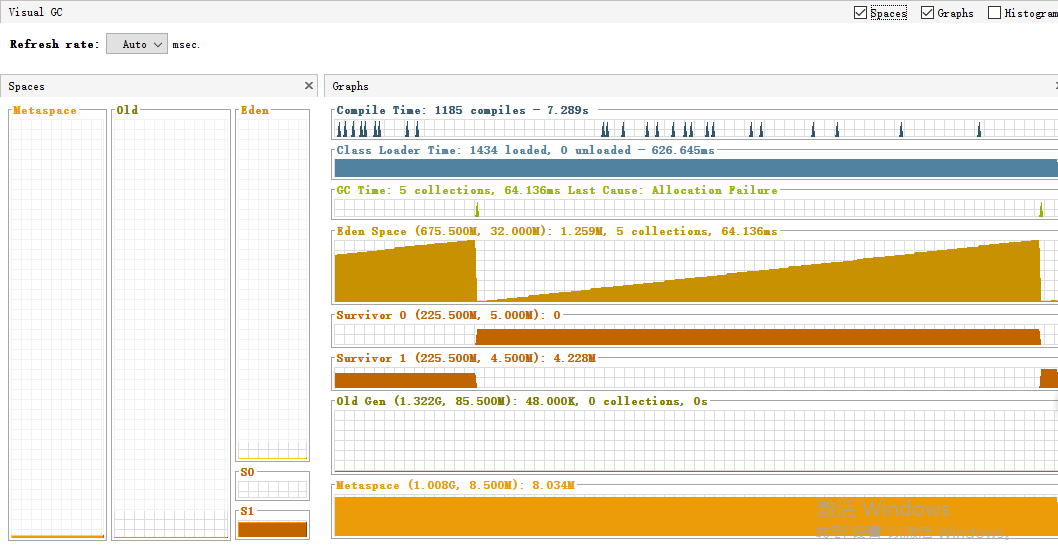Click the Old Gen graph
This screenshot has height=545, width=1058.
pyautogui.click(x=696, y=441)
